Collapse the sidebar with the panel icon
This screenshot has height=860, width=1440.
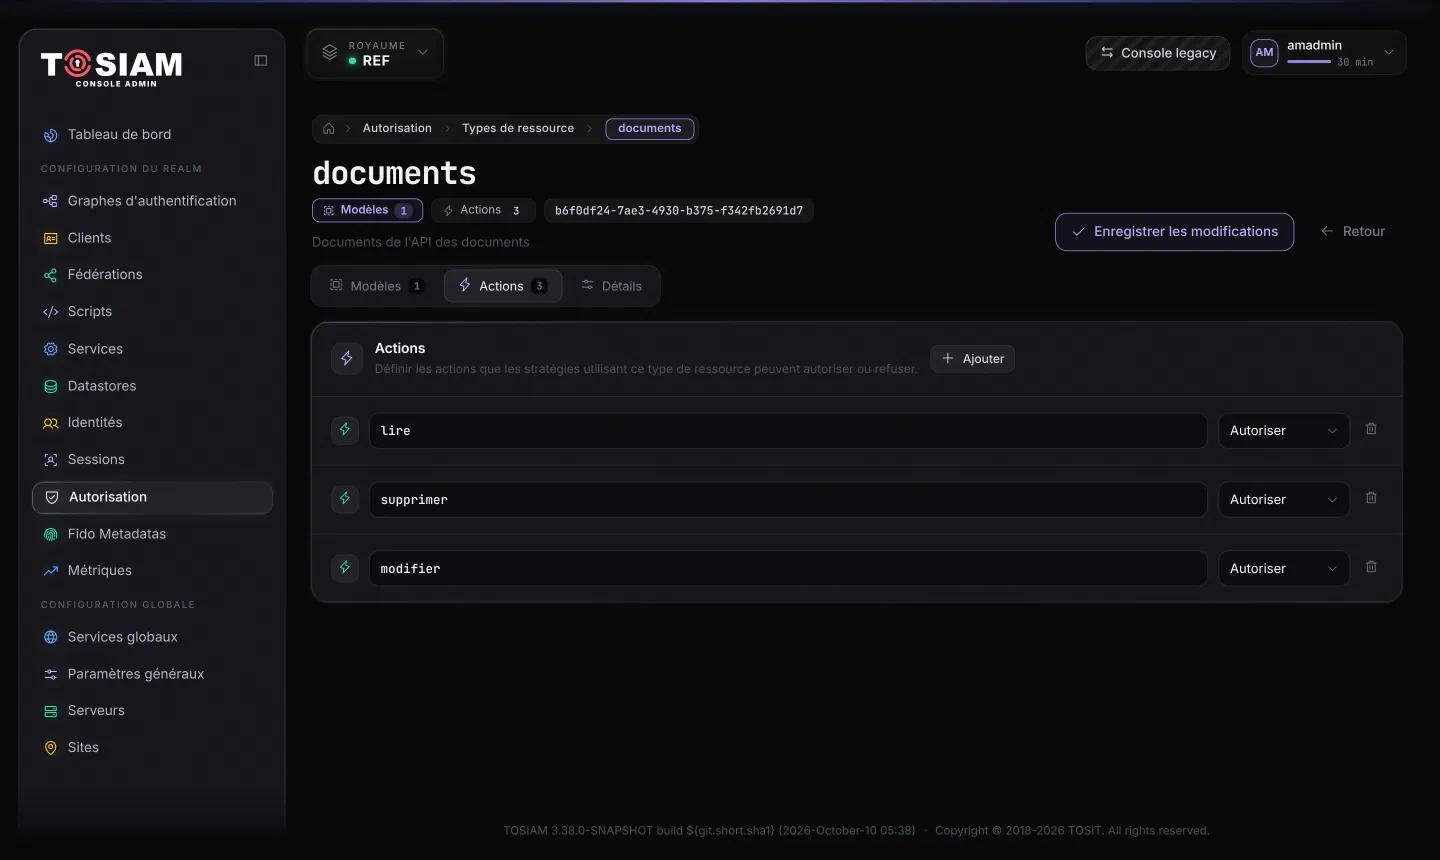261,61
